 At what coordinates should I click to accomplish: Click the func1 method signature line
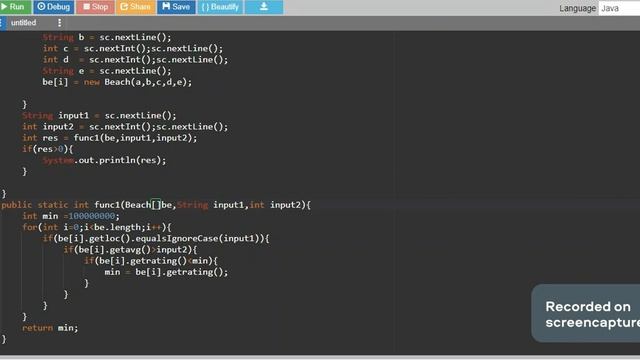pyautogui.click(x=156, y=205)
